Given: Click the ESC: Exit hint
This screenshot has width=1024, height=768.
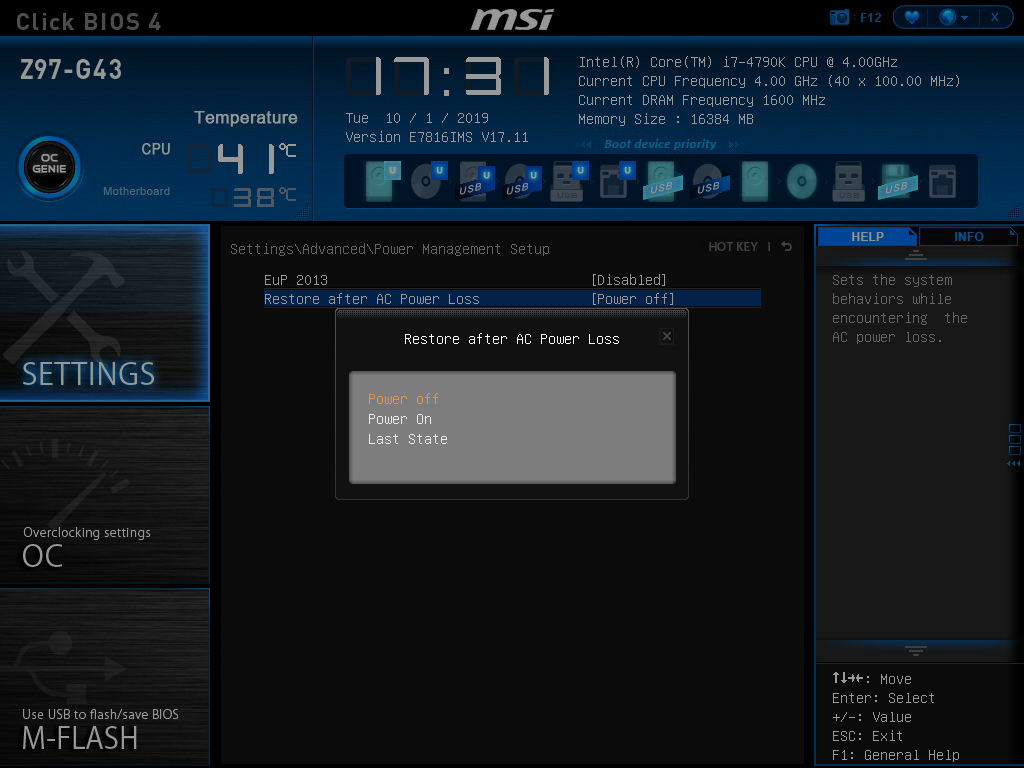Looking at the screenshot, I should coord(867,737).
